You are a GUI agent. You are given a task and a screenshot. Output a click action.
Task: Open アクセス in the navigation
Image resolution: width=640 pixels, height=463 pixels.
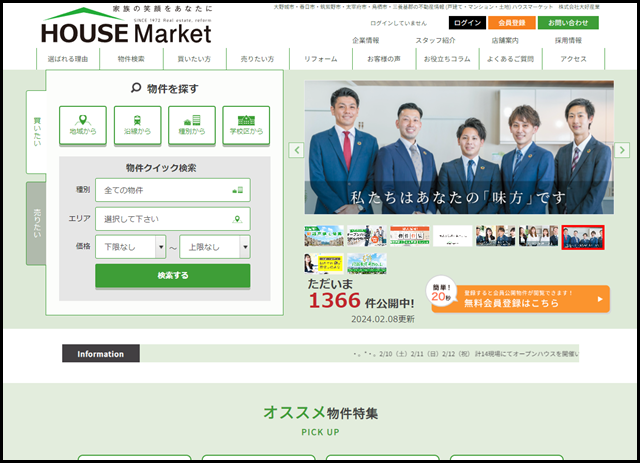(573, 59)
